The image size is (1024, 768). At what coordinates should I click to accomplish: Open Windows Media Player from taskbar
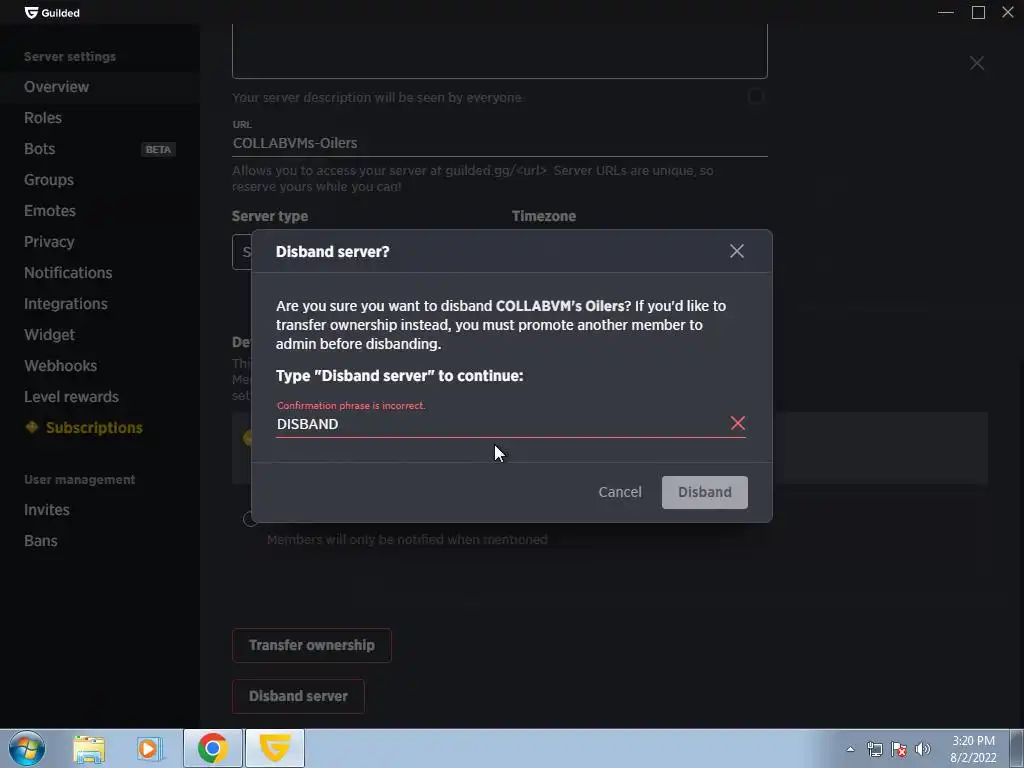coord(149,748)
